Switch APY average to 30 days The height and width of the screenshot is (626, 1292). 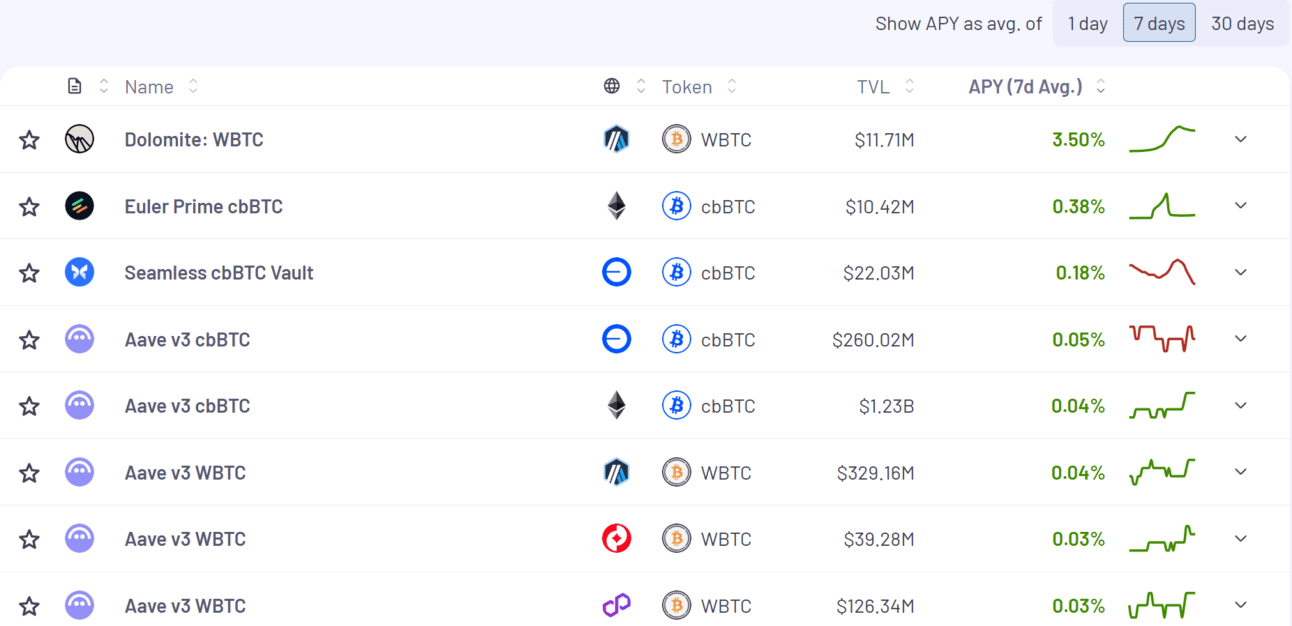click(1242, 23)
